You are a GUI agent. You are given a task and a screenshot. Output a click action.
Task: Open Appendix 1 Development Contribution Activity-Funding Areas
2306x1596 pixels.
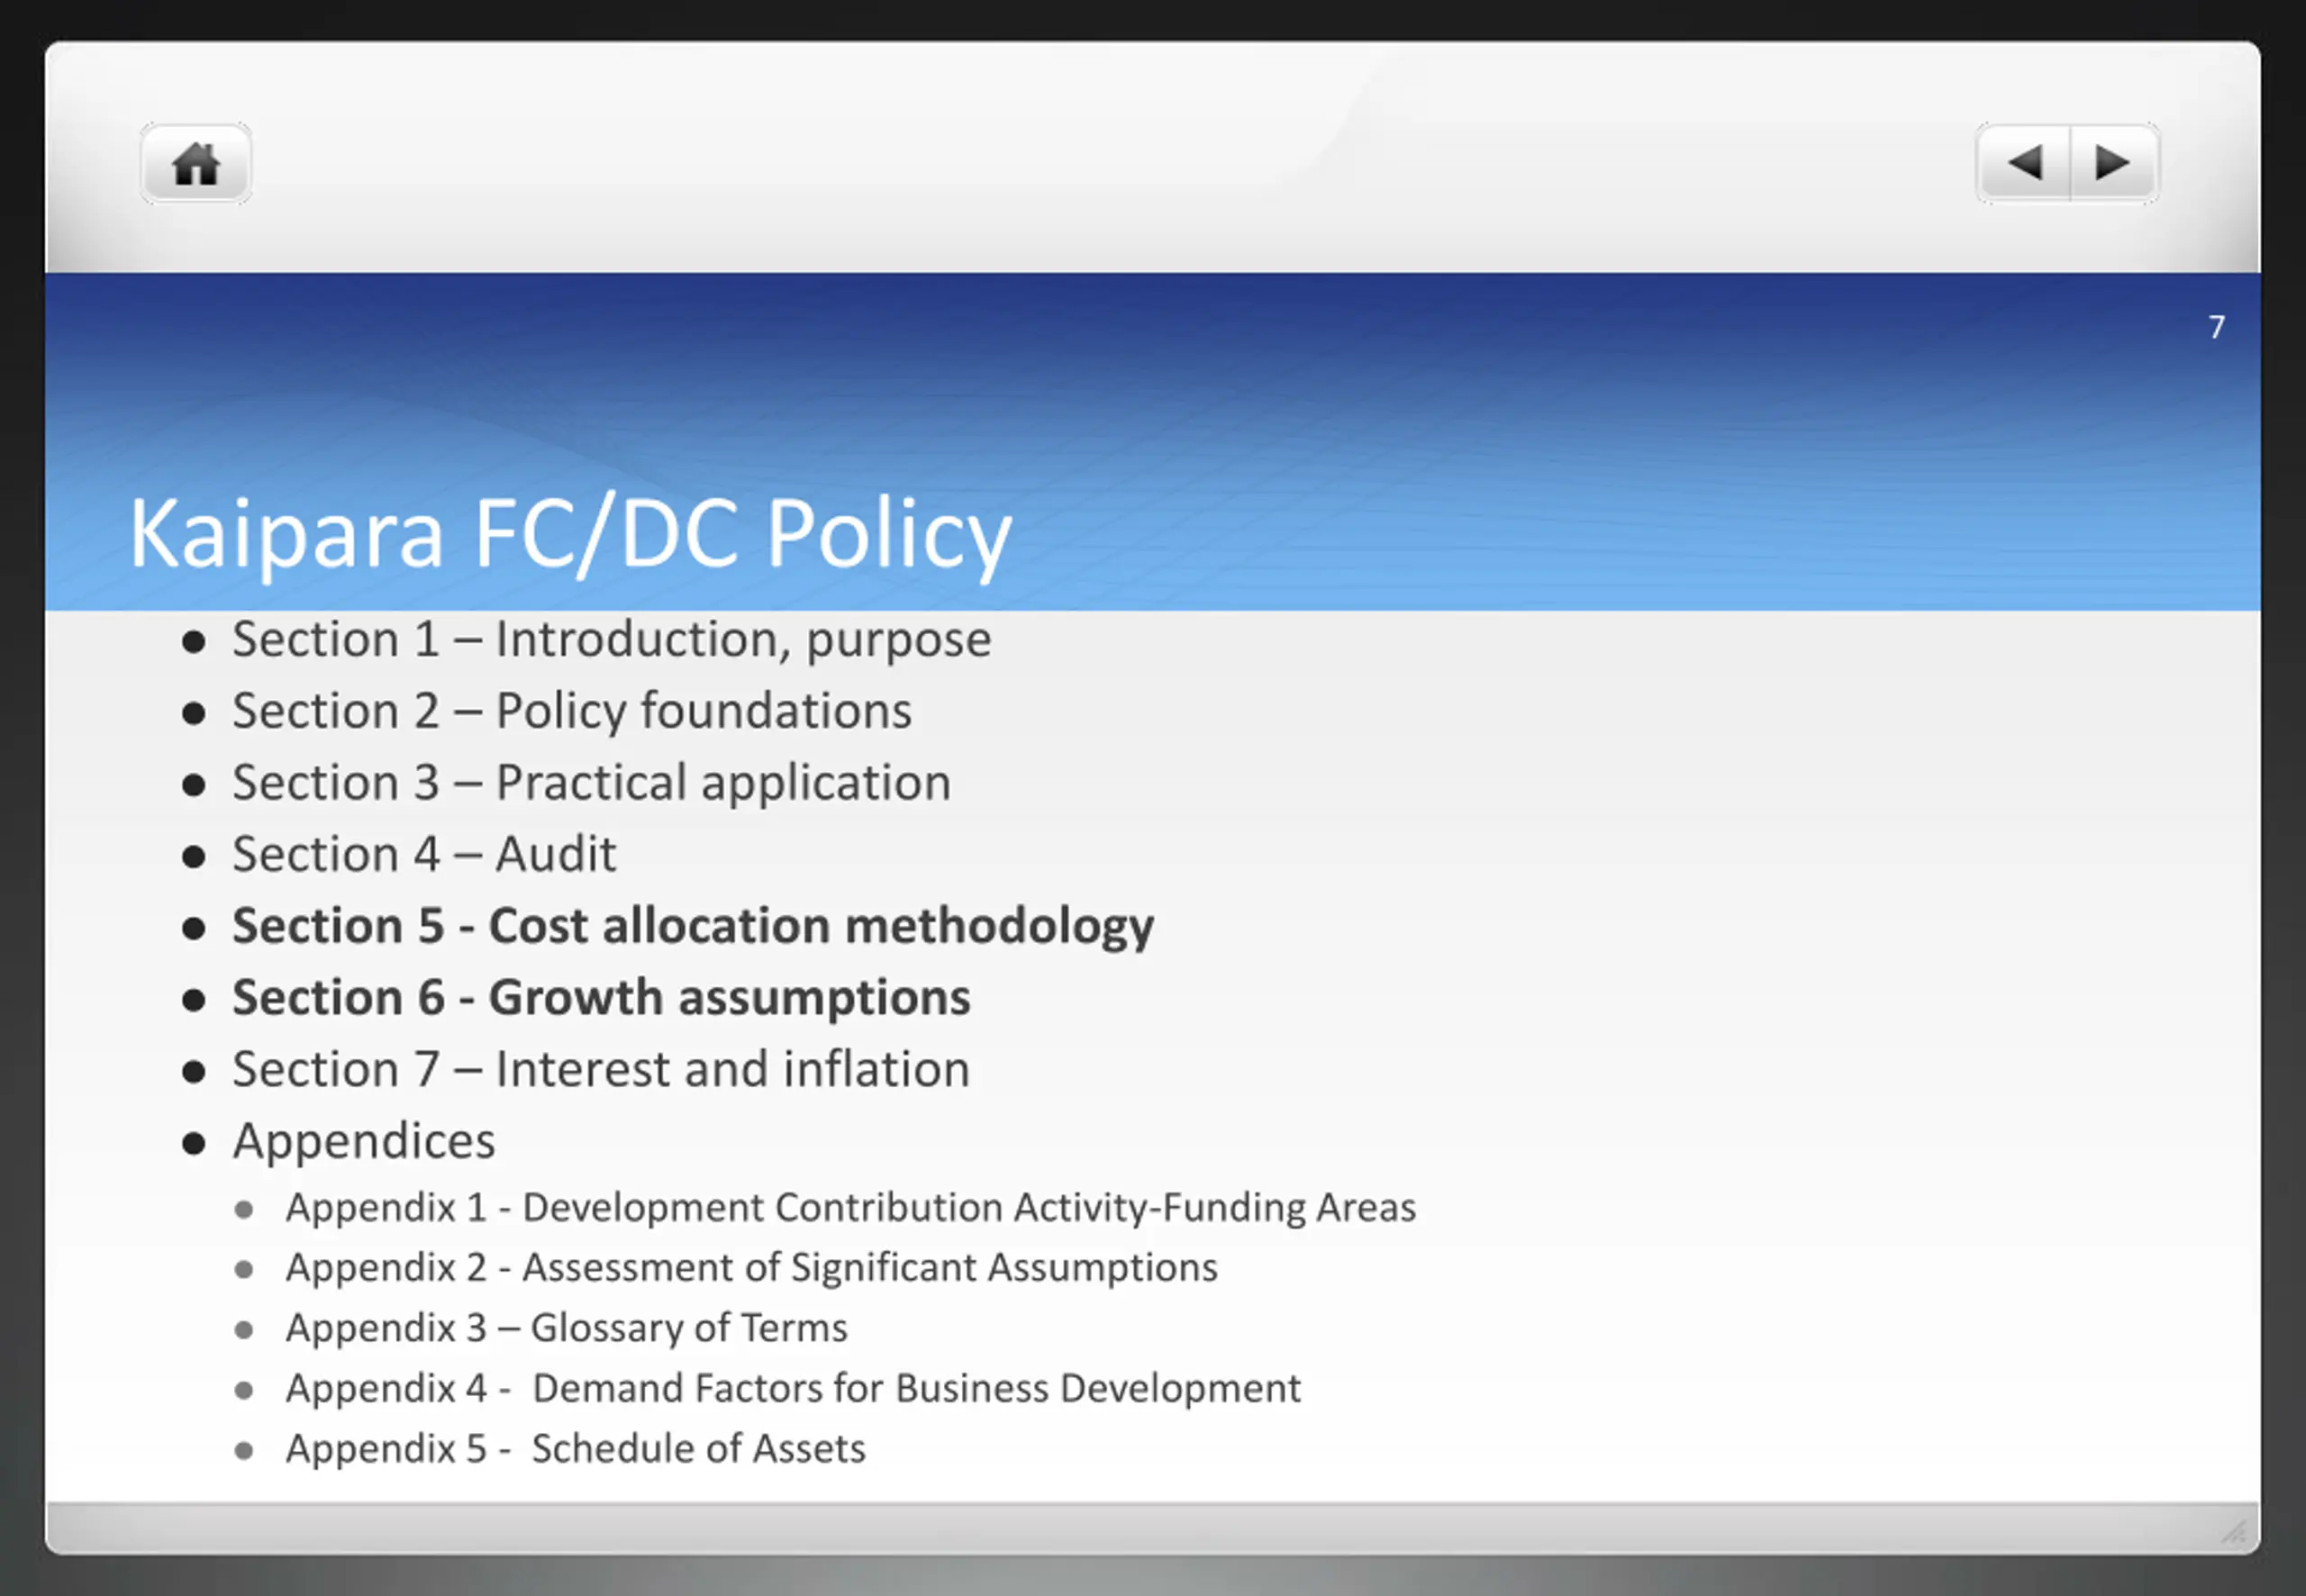coord(850,1208)
